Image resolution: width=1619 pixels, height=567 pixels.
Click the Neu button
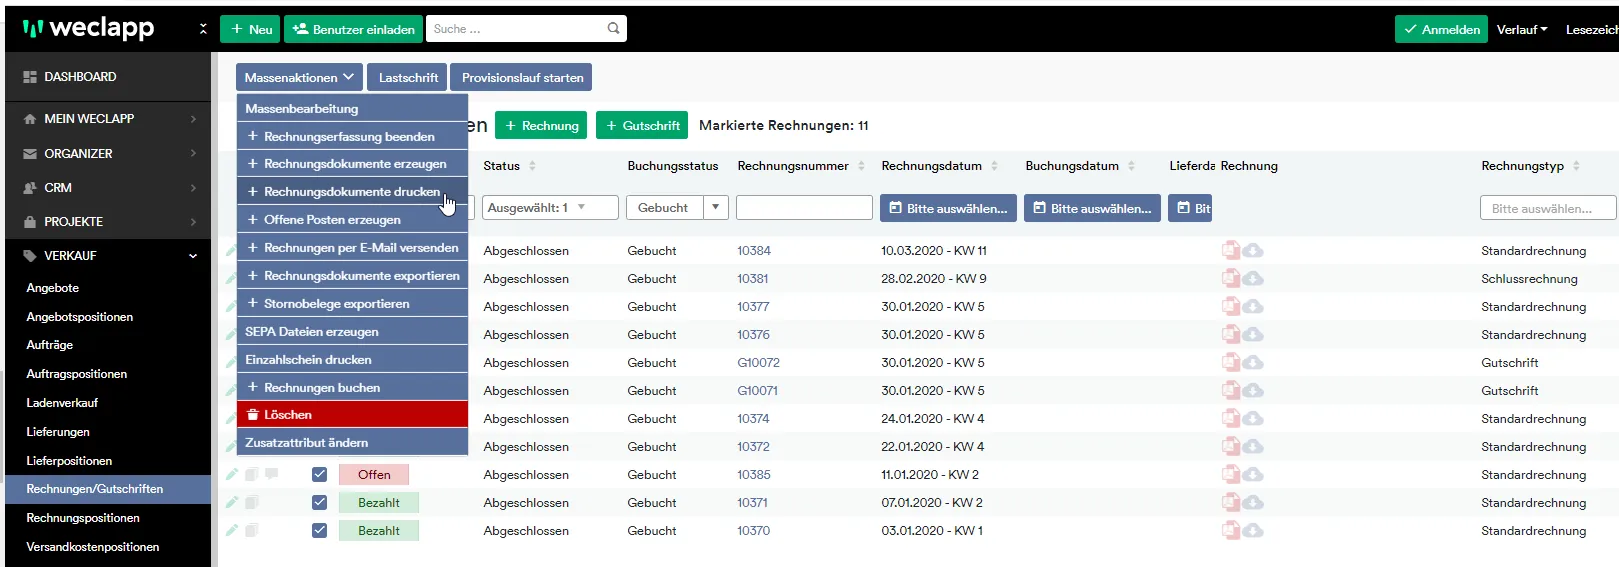click(250, 29)
